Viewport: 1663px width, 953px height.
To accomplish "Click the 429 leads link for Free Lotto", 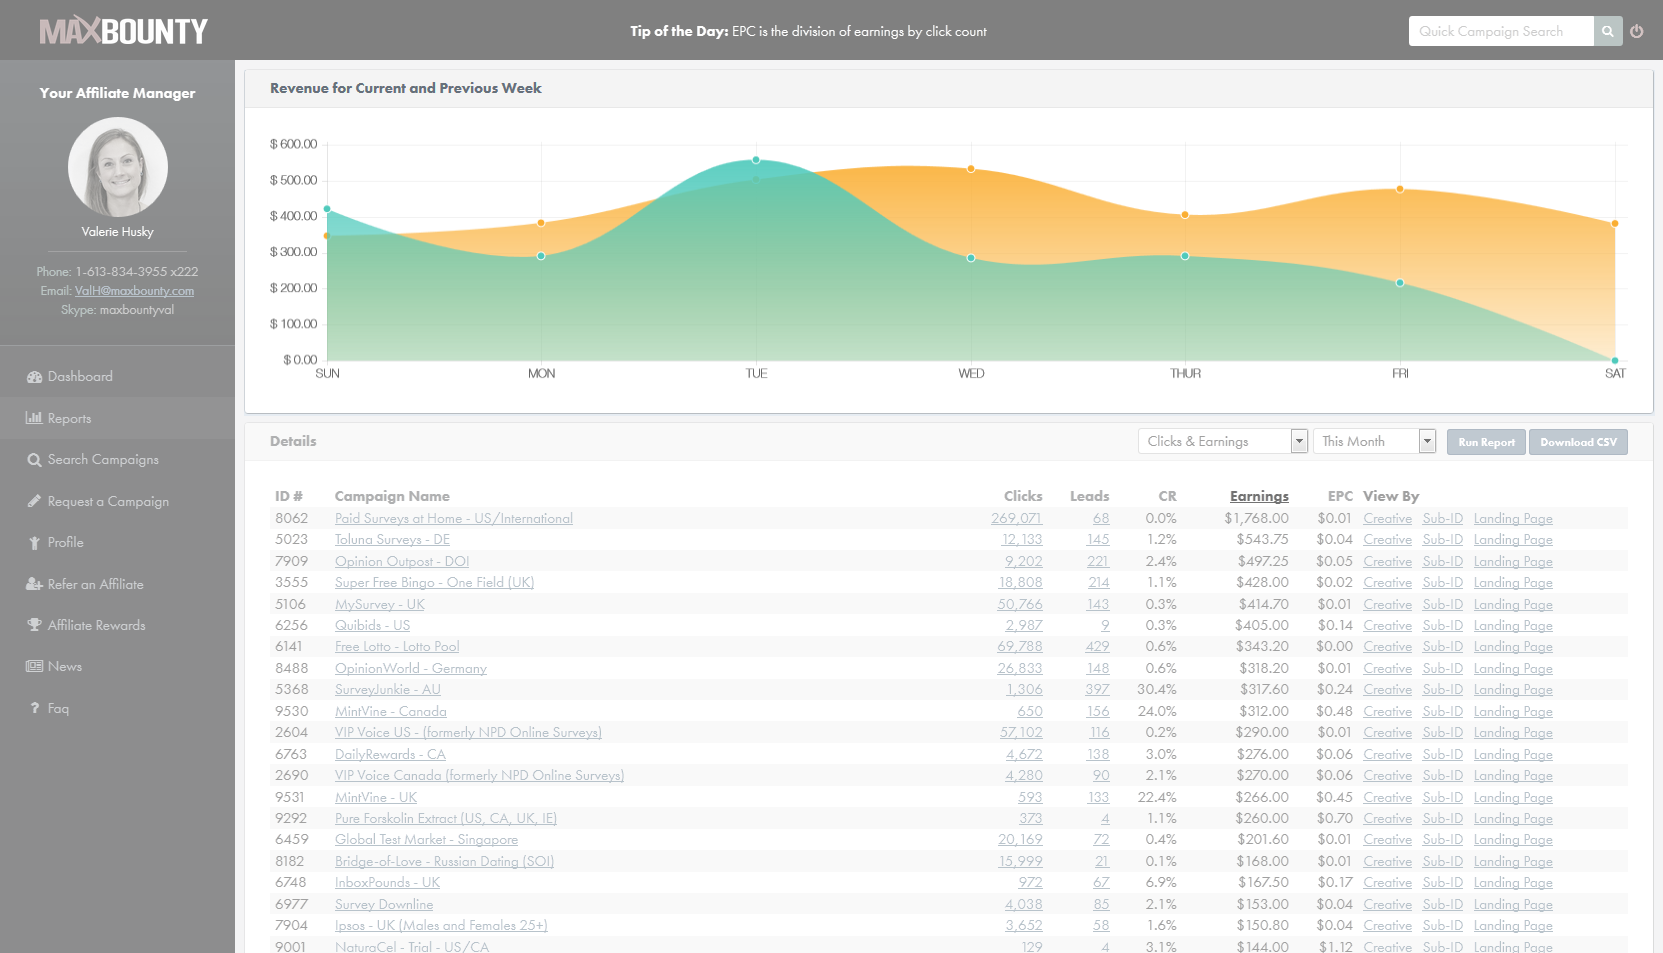I will click(x=1097, y=646).
